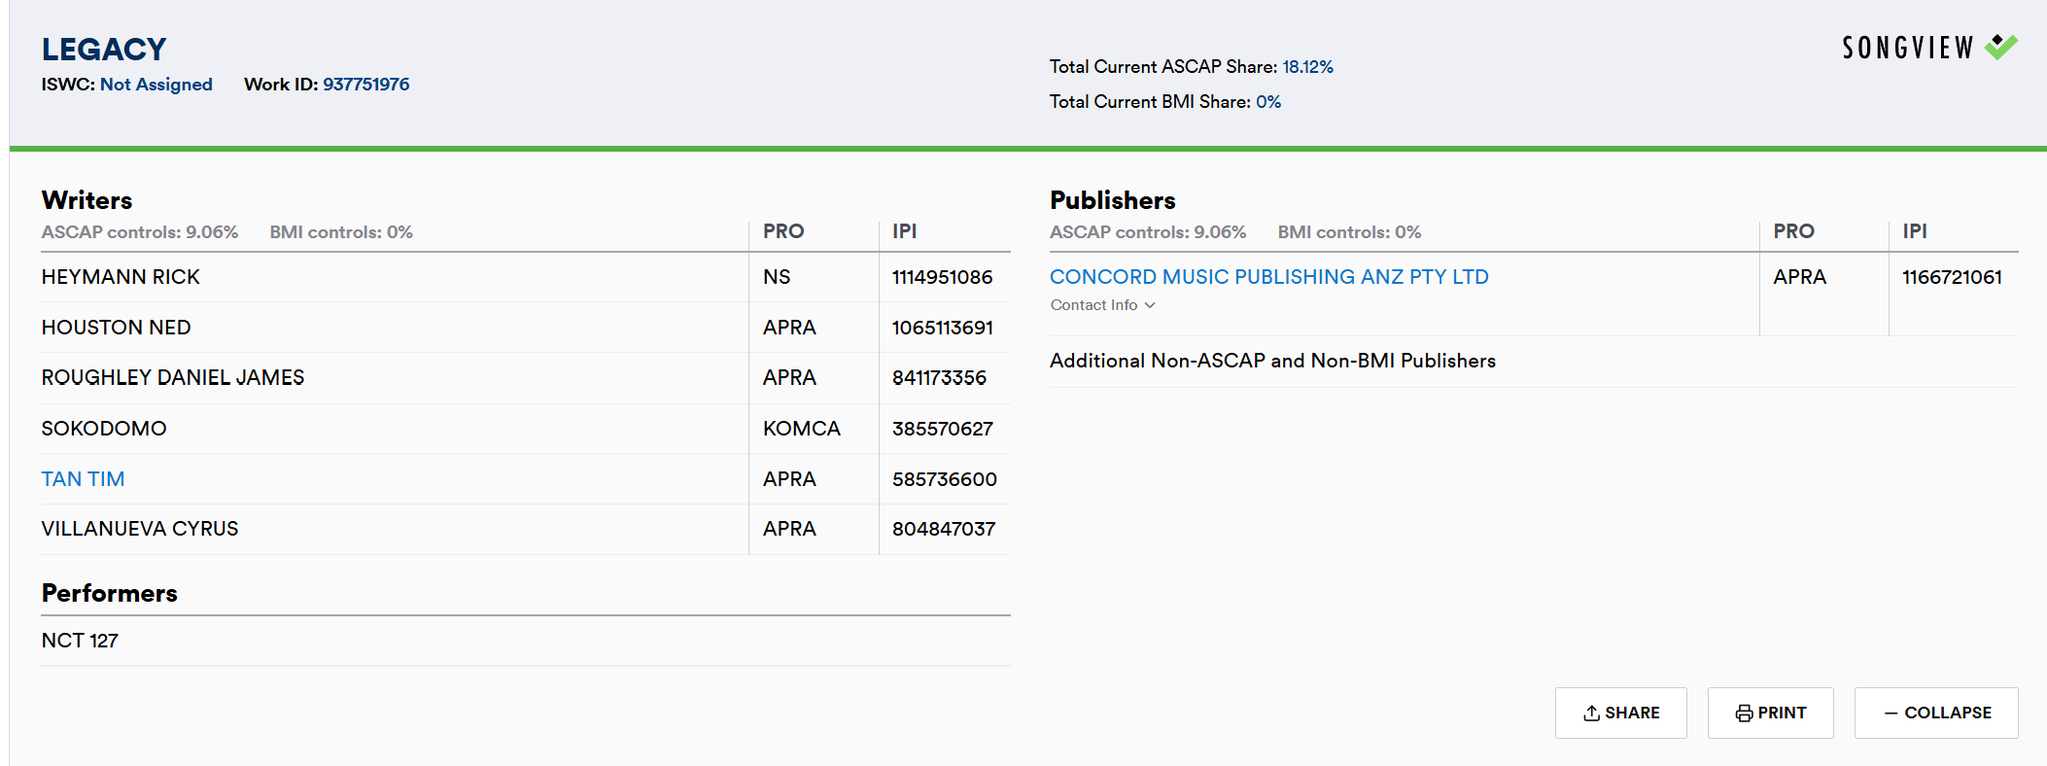Click APRA PRO in the Publishers table

[1800, 277]
